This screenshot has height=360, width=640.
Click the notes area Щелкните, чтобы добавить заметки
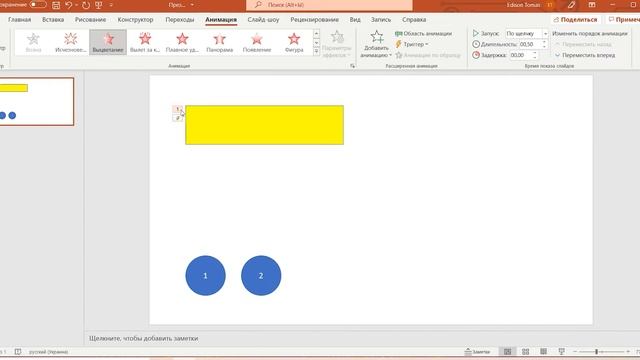point(144,338)
